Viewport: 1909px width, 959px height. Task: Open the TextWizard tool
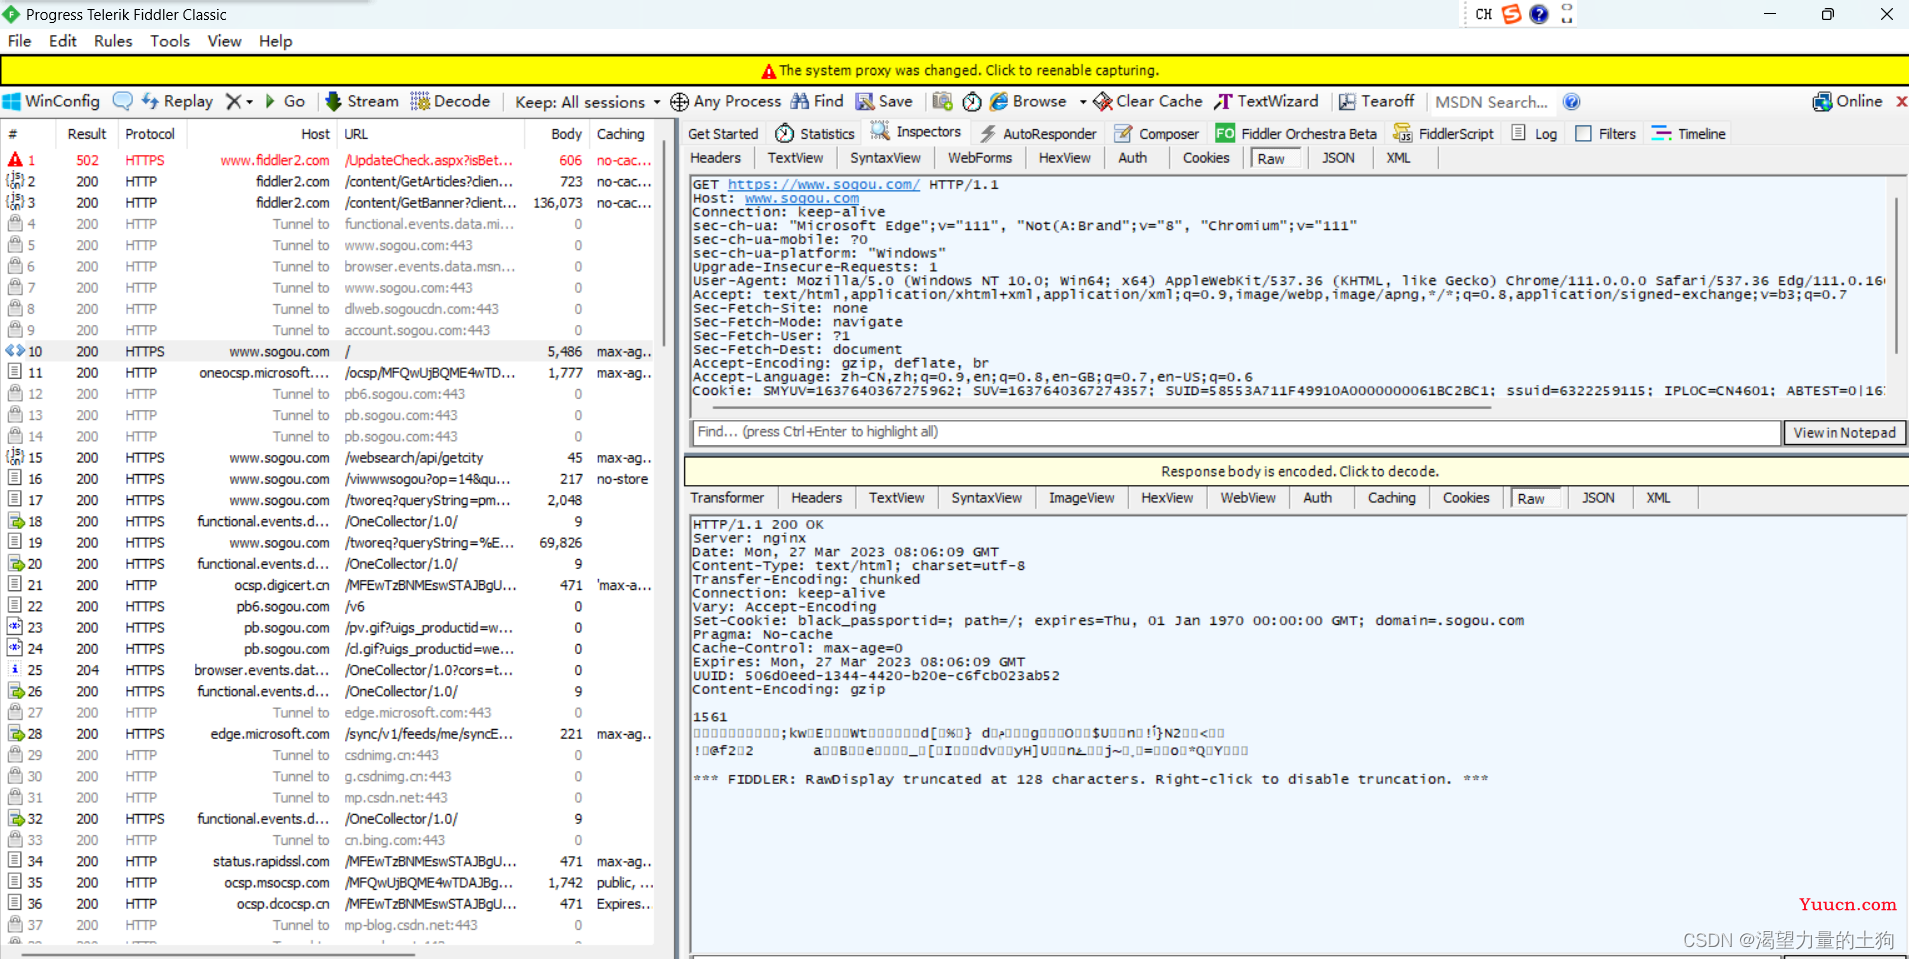pos(1267,101)
